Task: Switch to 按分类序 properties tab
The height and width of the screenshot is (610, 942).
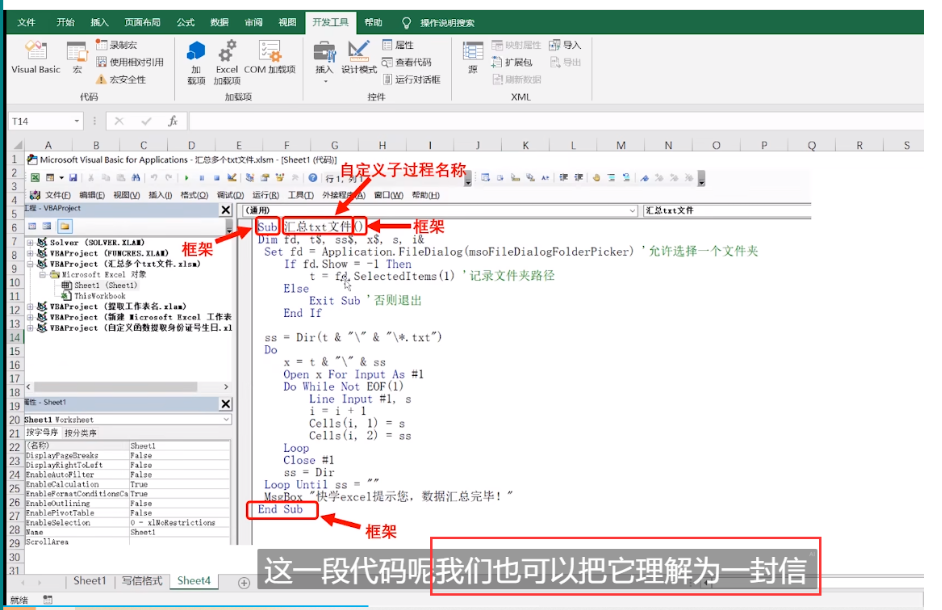Action: [81, 433]
